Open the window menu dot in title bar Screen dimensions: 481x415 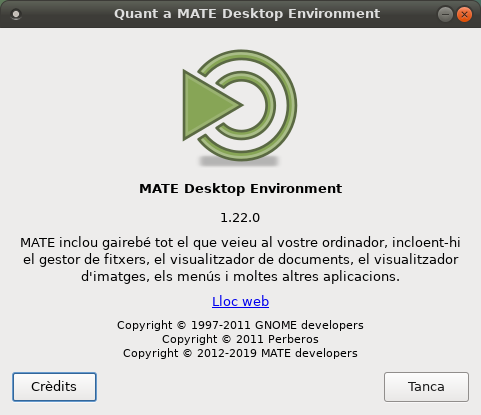(16, 14)
